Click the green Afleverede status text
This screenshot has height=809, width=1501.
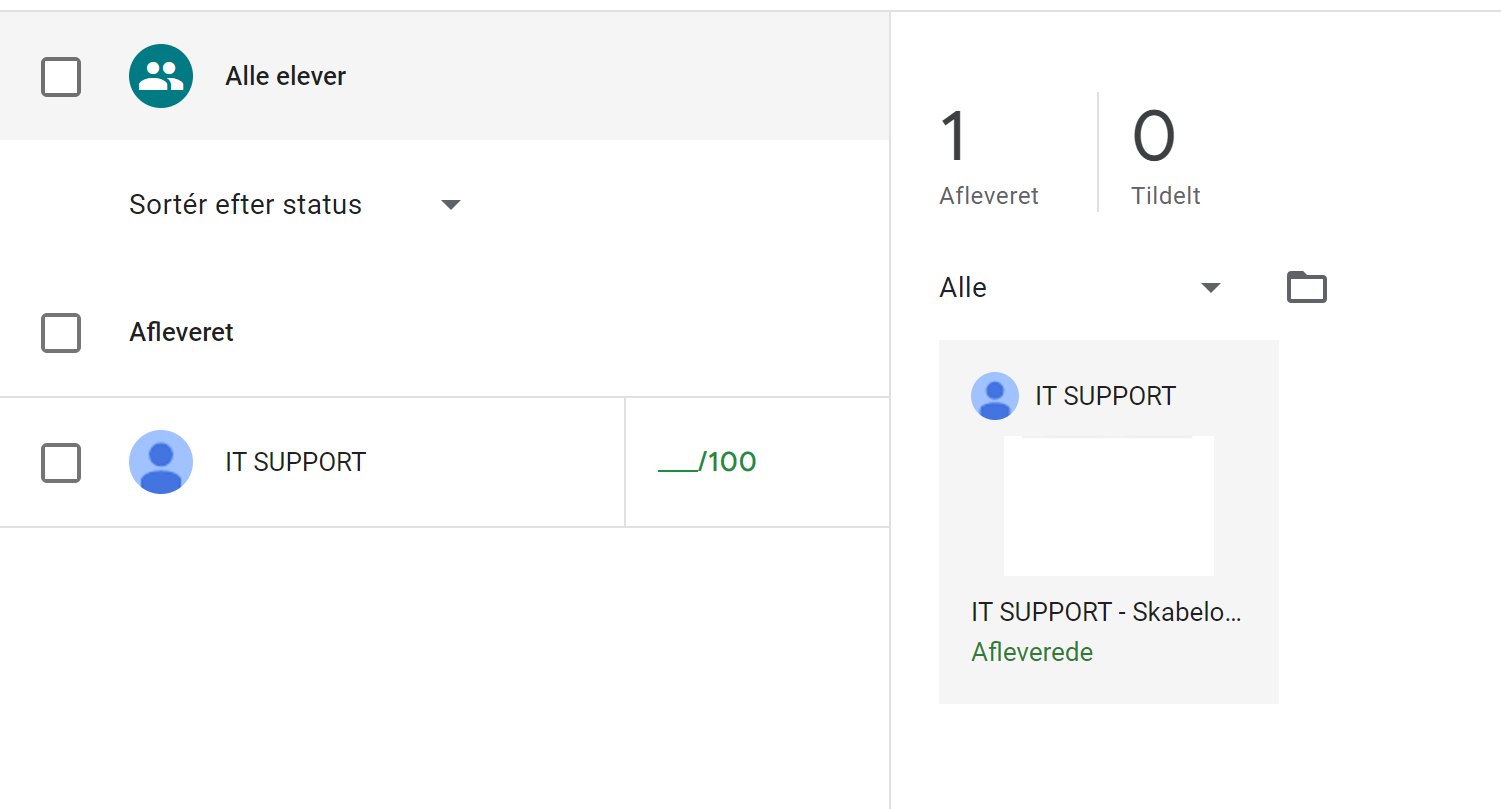[x=1032, y=652]
